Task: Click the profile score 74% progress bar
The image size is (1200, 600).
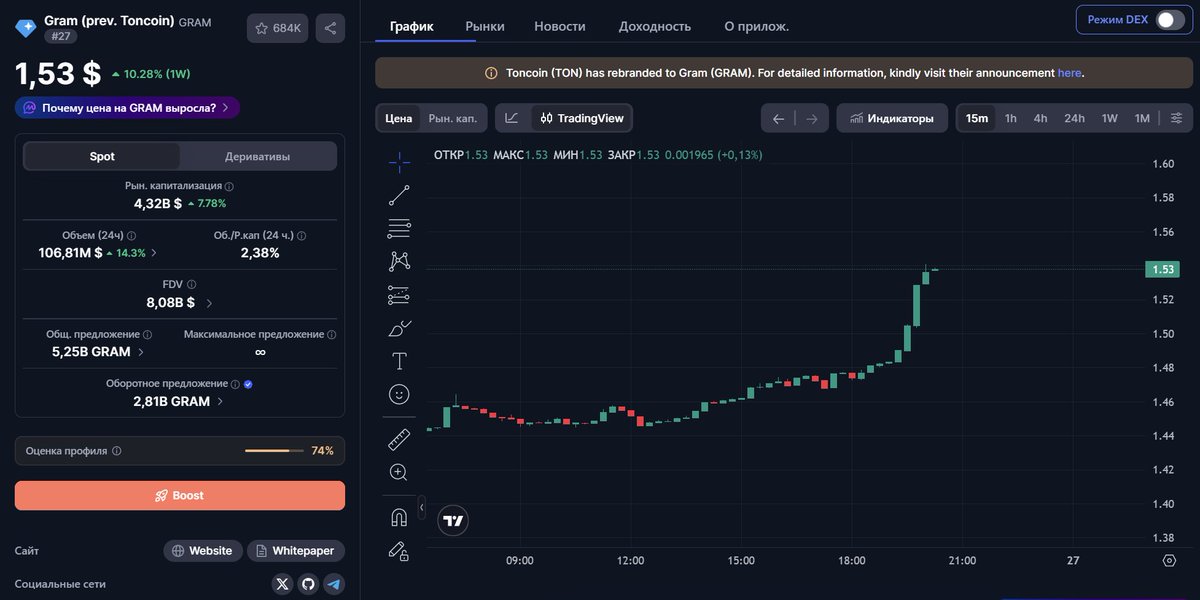Action: click(x=274, y=451)
